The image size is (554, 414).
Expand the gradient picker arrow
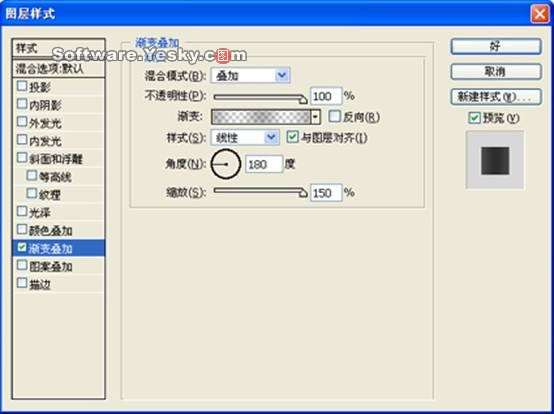316,117
